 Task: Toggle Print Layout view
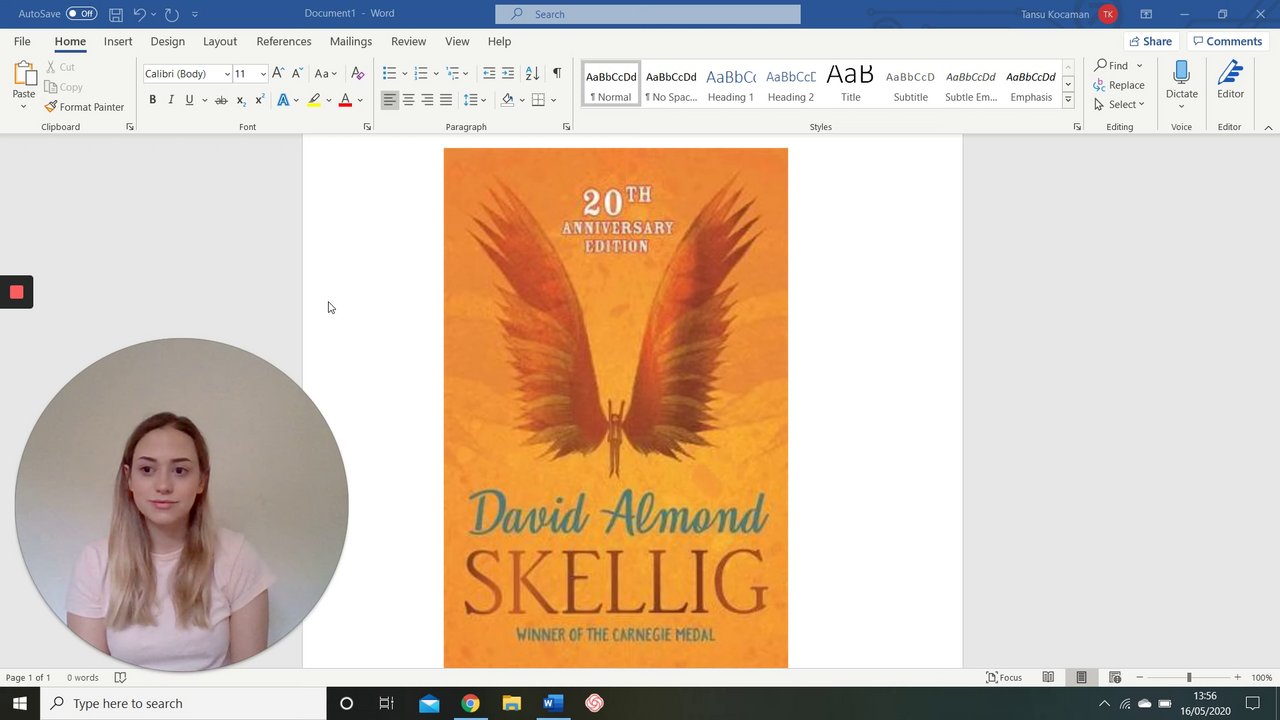tap(1081, 677)
